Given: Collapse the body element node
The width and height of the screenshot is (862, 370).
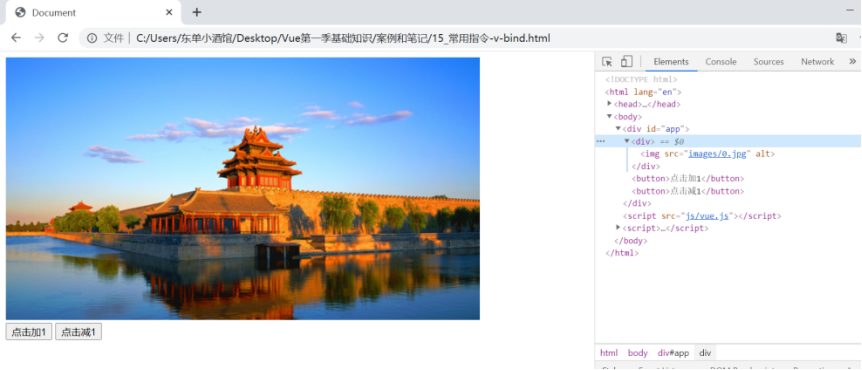Looking at the screenshot, I should point(609,116).
